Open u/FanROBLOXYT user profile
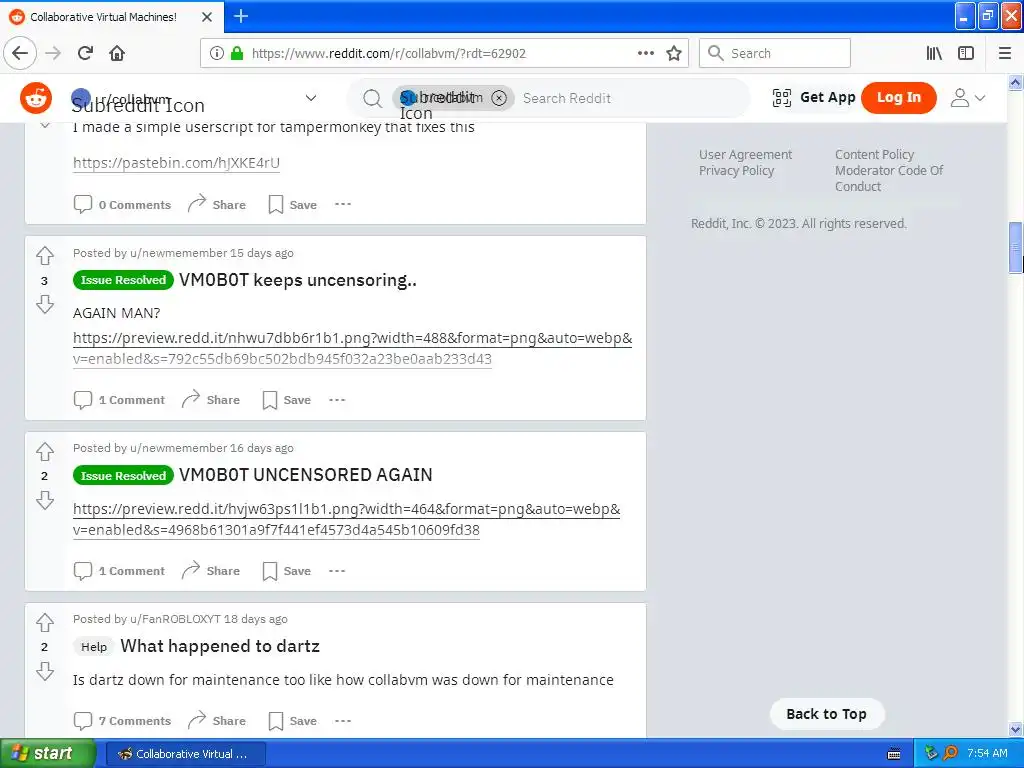Screen dimensions: 1024x768 coord(175,619)
